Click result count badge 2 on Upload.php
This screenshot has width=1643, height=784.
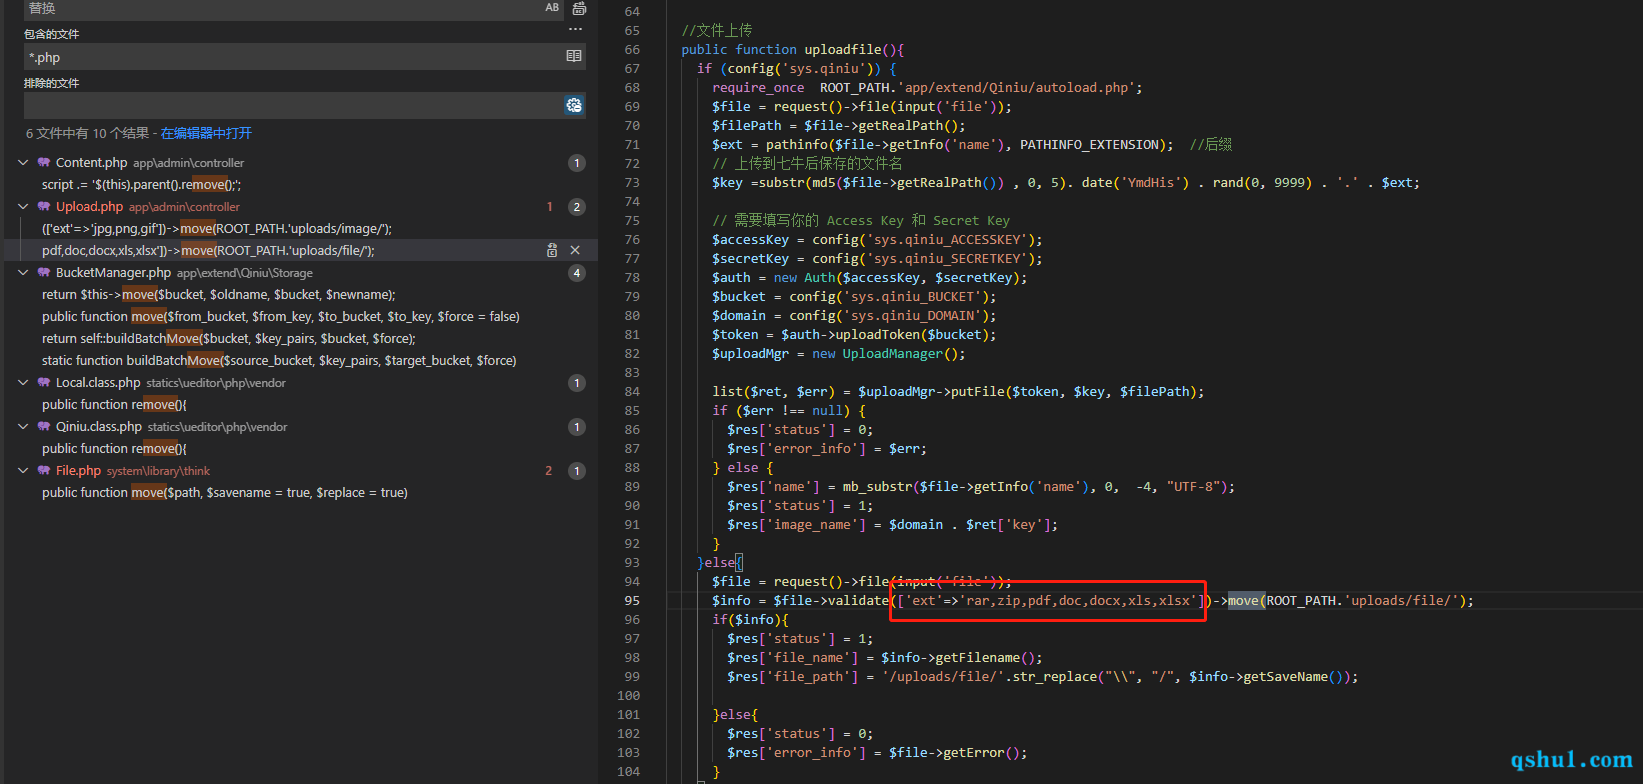coord(577,207)
